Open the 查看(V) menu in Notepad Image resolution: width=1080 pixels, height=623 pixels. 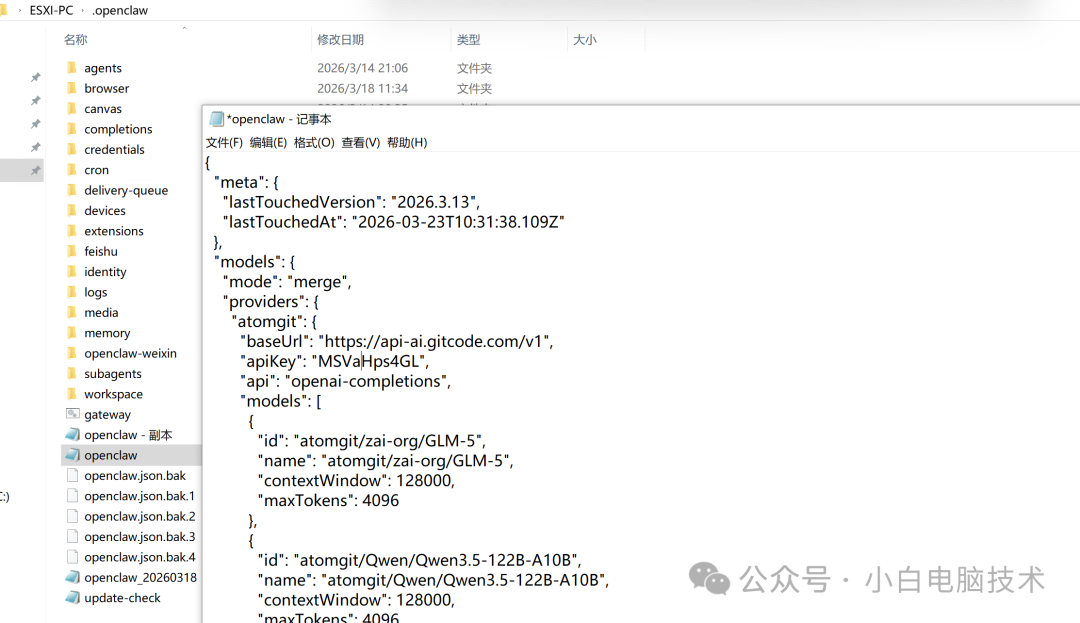tap(361, 142)
